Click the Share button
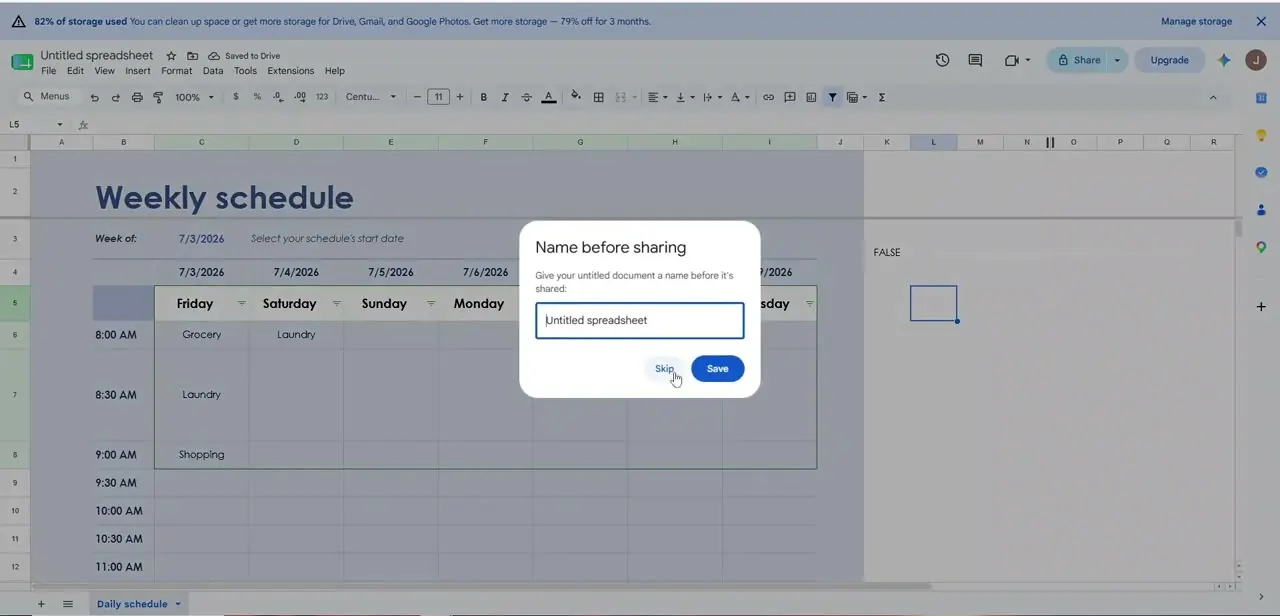This screenshot has height=616, width=1280. pos(1078,60)
